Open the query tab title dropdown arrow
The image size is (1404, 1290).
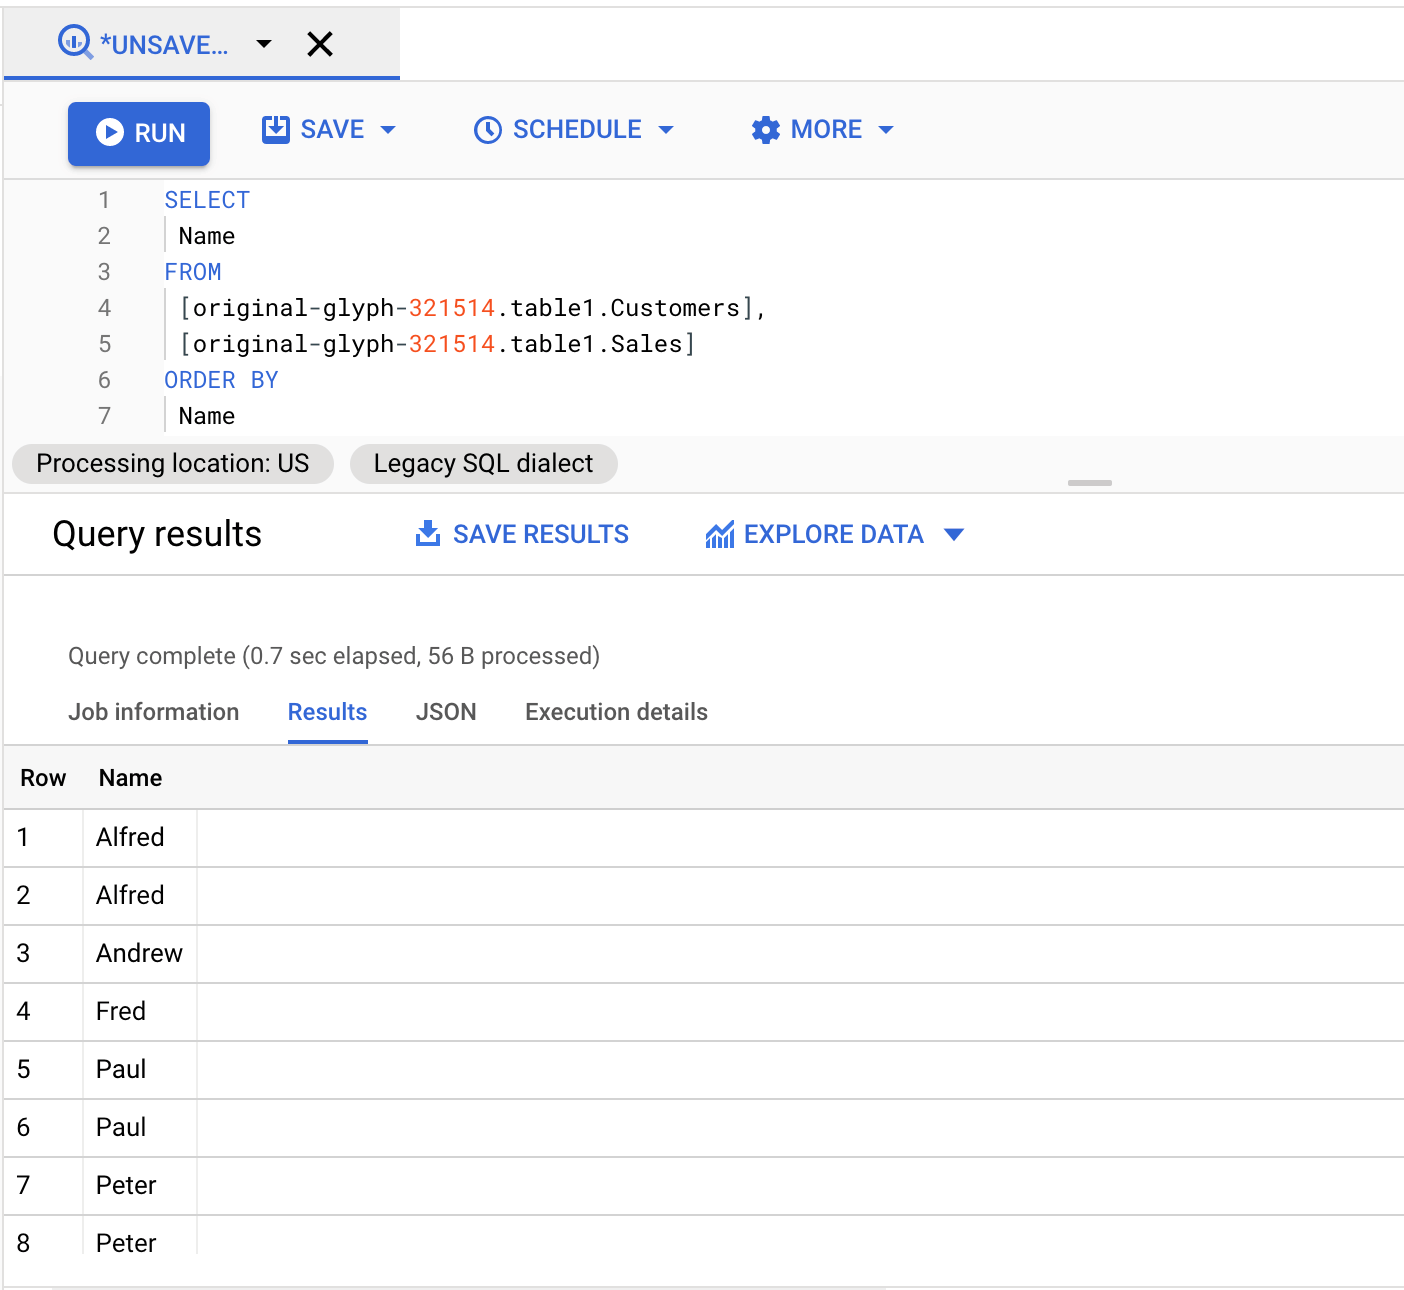(263, 44)
